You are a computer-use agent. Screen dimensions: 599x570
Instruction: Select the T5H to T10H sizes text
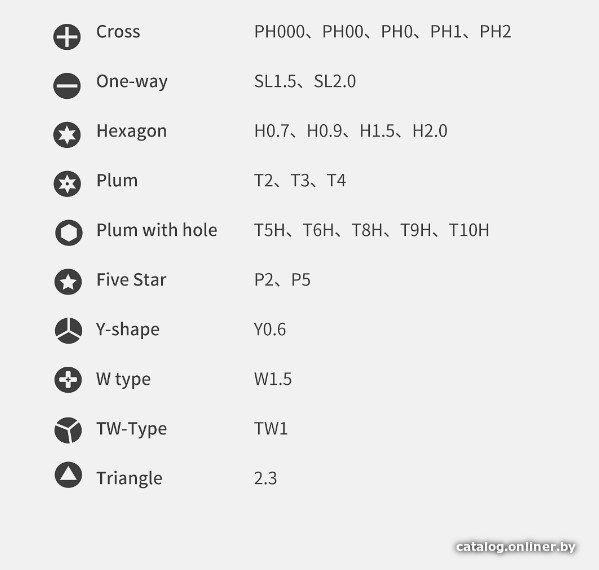point(371,230)
